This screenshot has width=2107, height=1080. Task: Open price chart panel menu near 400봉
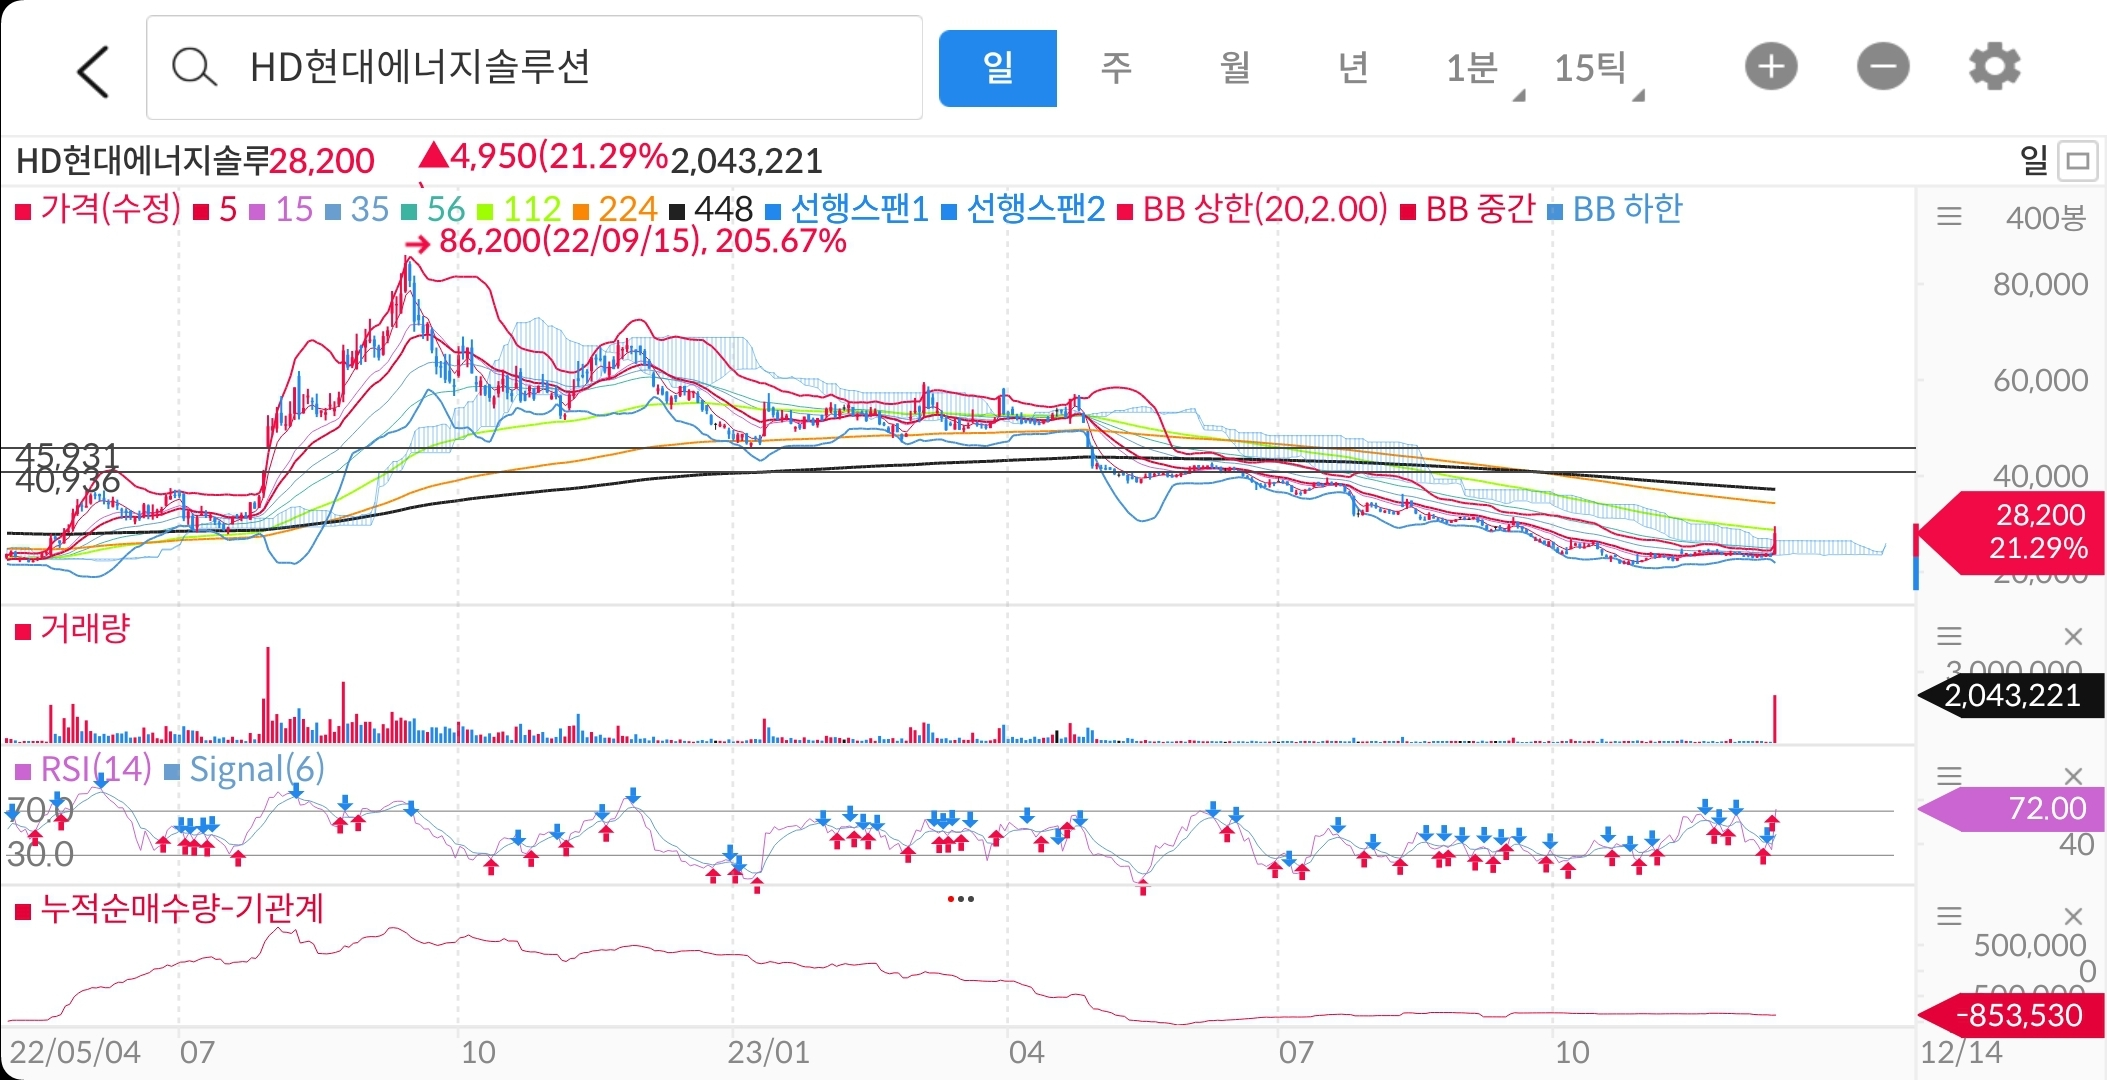[x=1949, y=216]
